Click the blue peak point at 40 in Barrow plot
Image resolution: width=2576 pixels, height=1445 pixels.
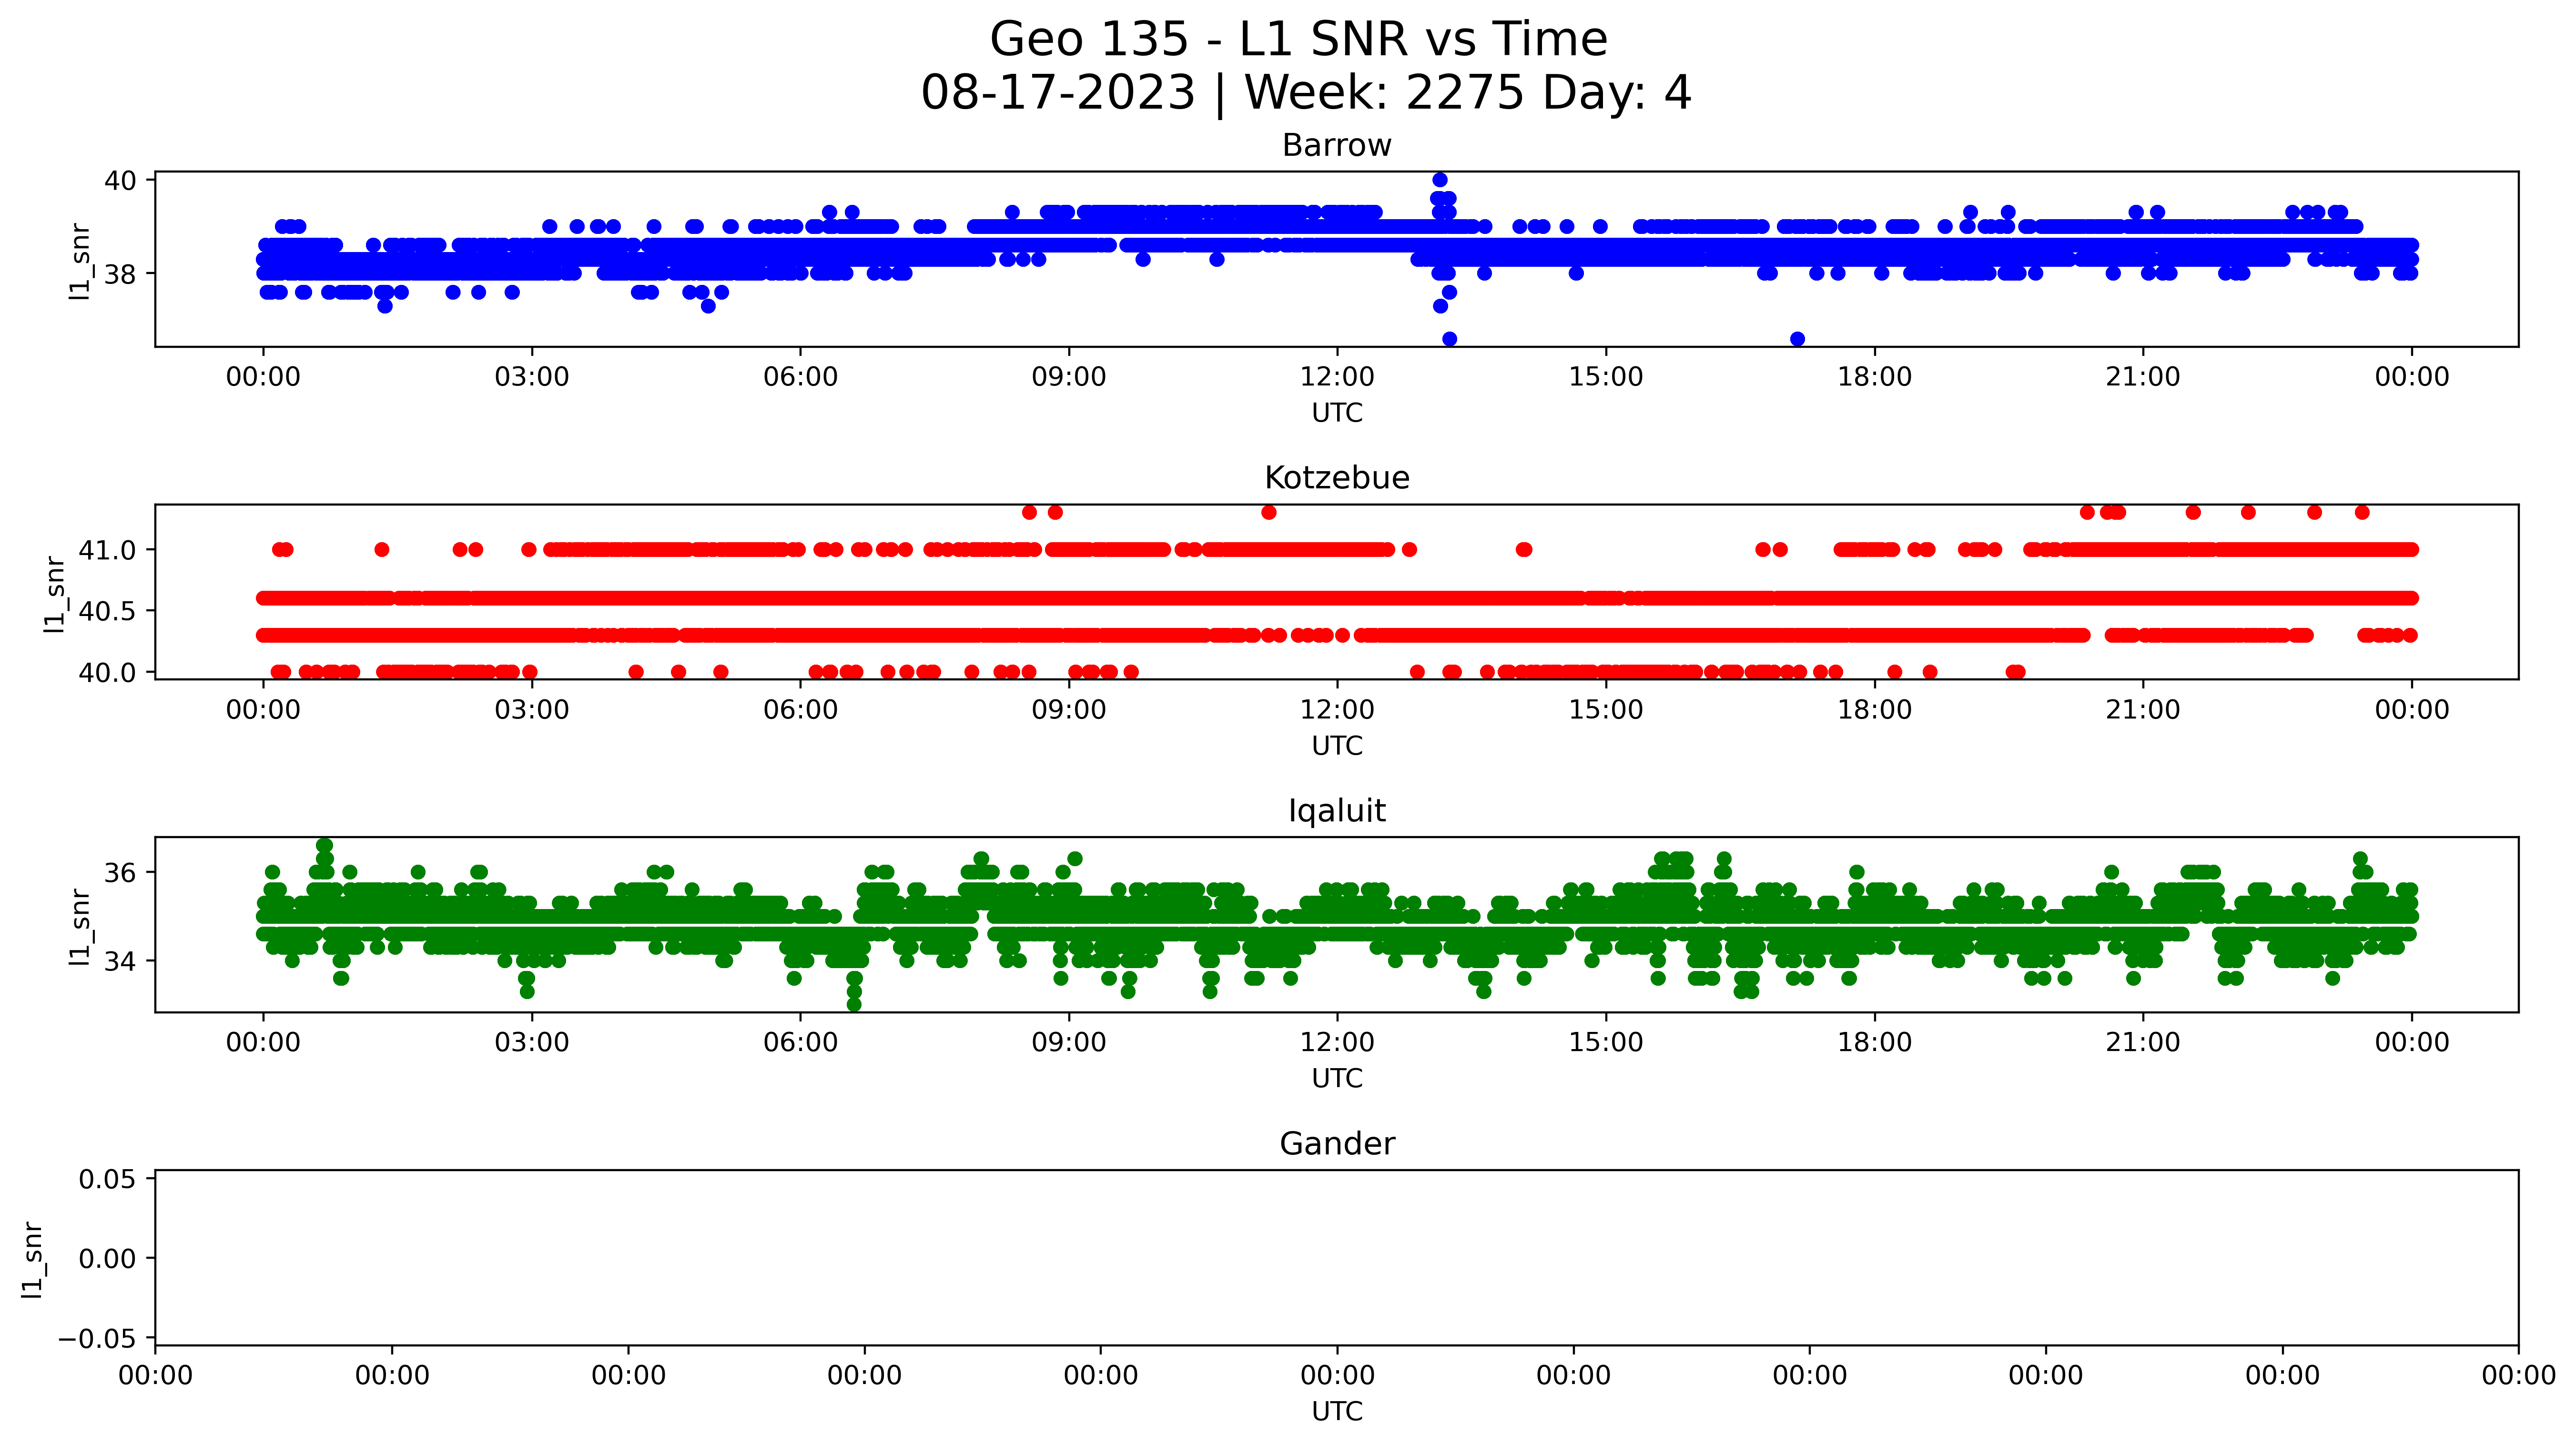point(1440,180)
